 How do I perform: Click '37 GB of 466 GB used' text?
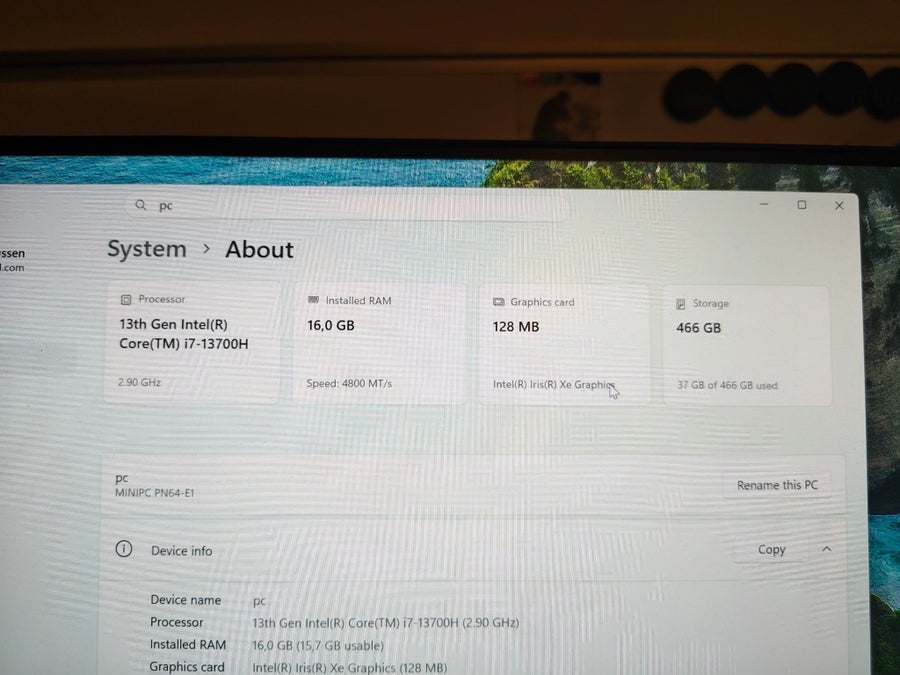[727, 385]
